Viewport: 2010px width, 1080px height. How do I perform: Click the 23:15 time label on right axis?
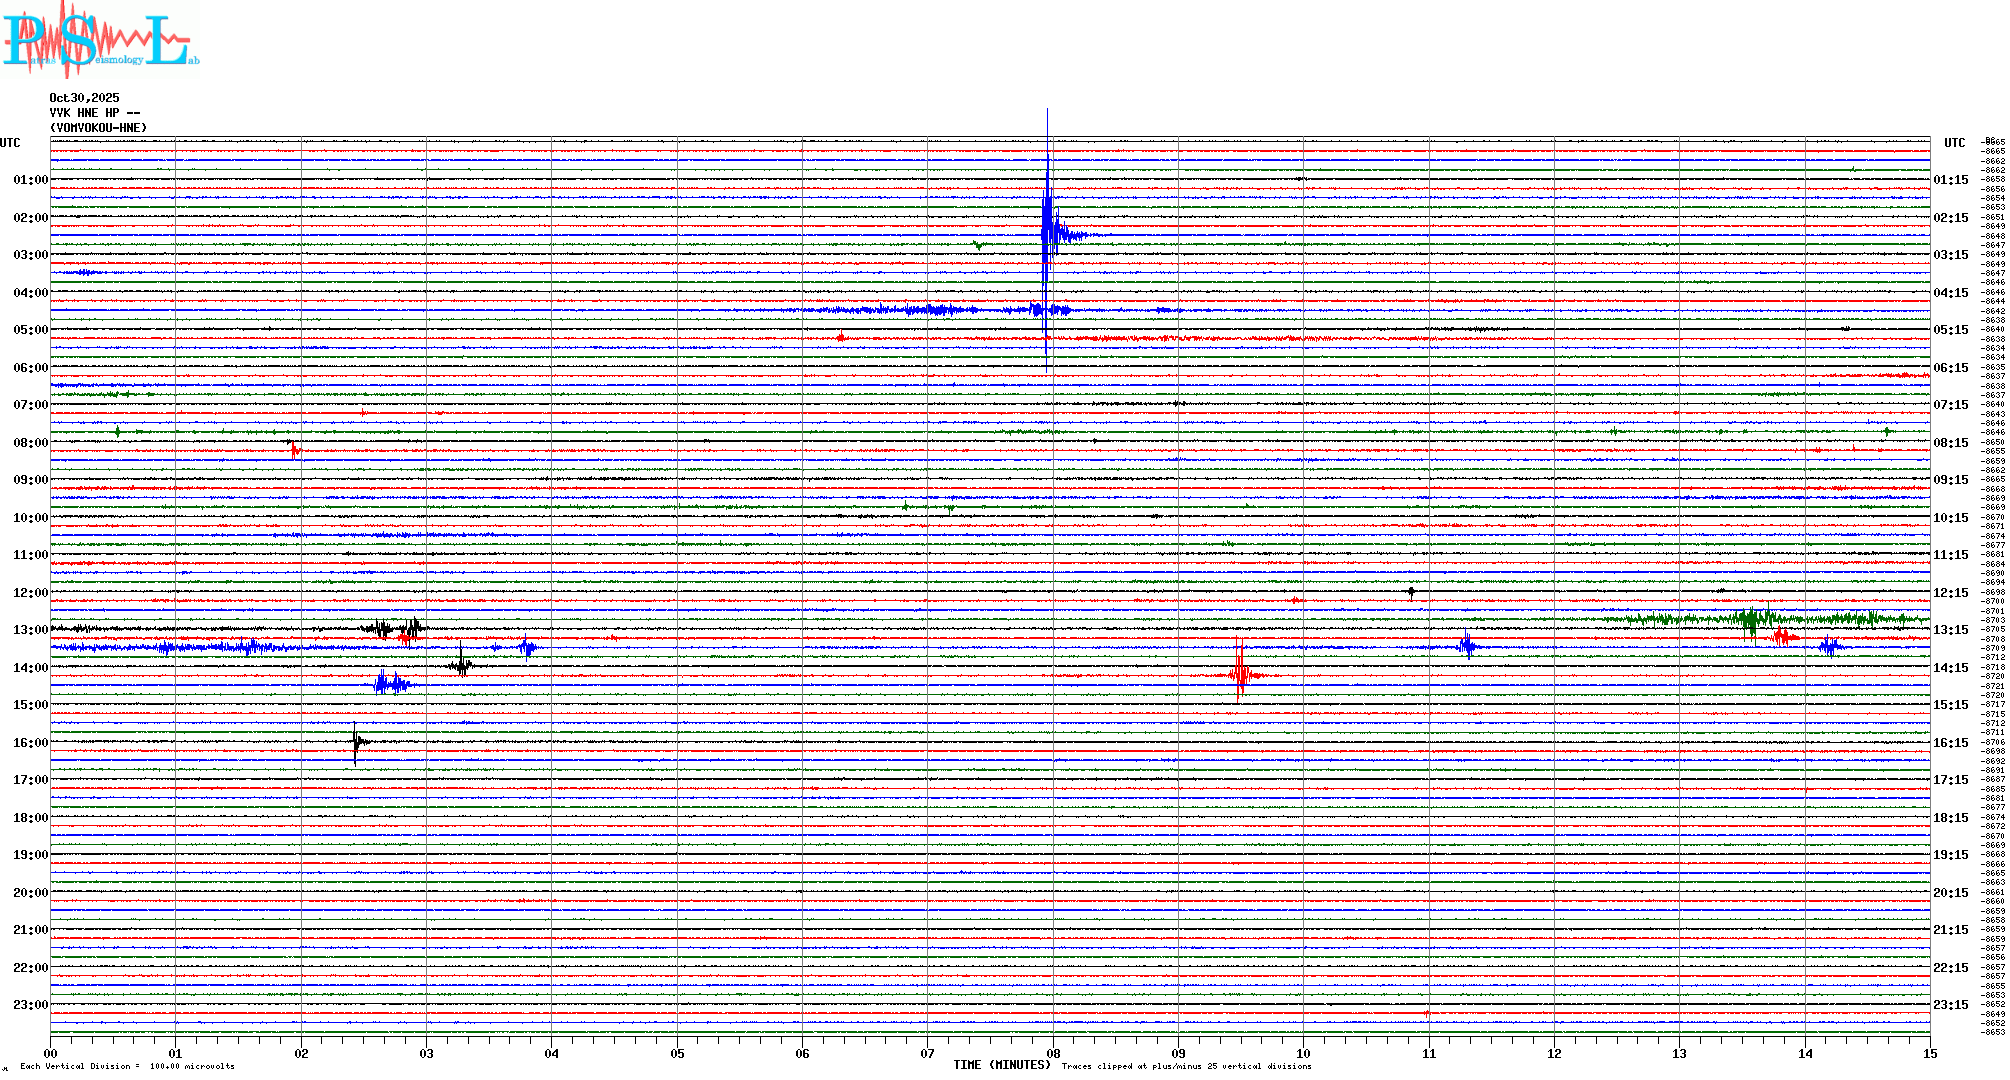coord(1950,1005)
